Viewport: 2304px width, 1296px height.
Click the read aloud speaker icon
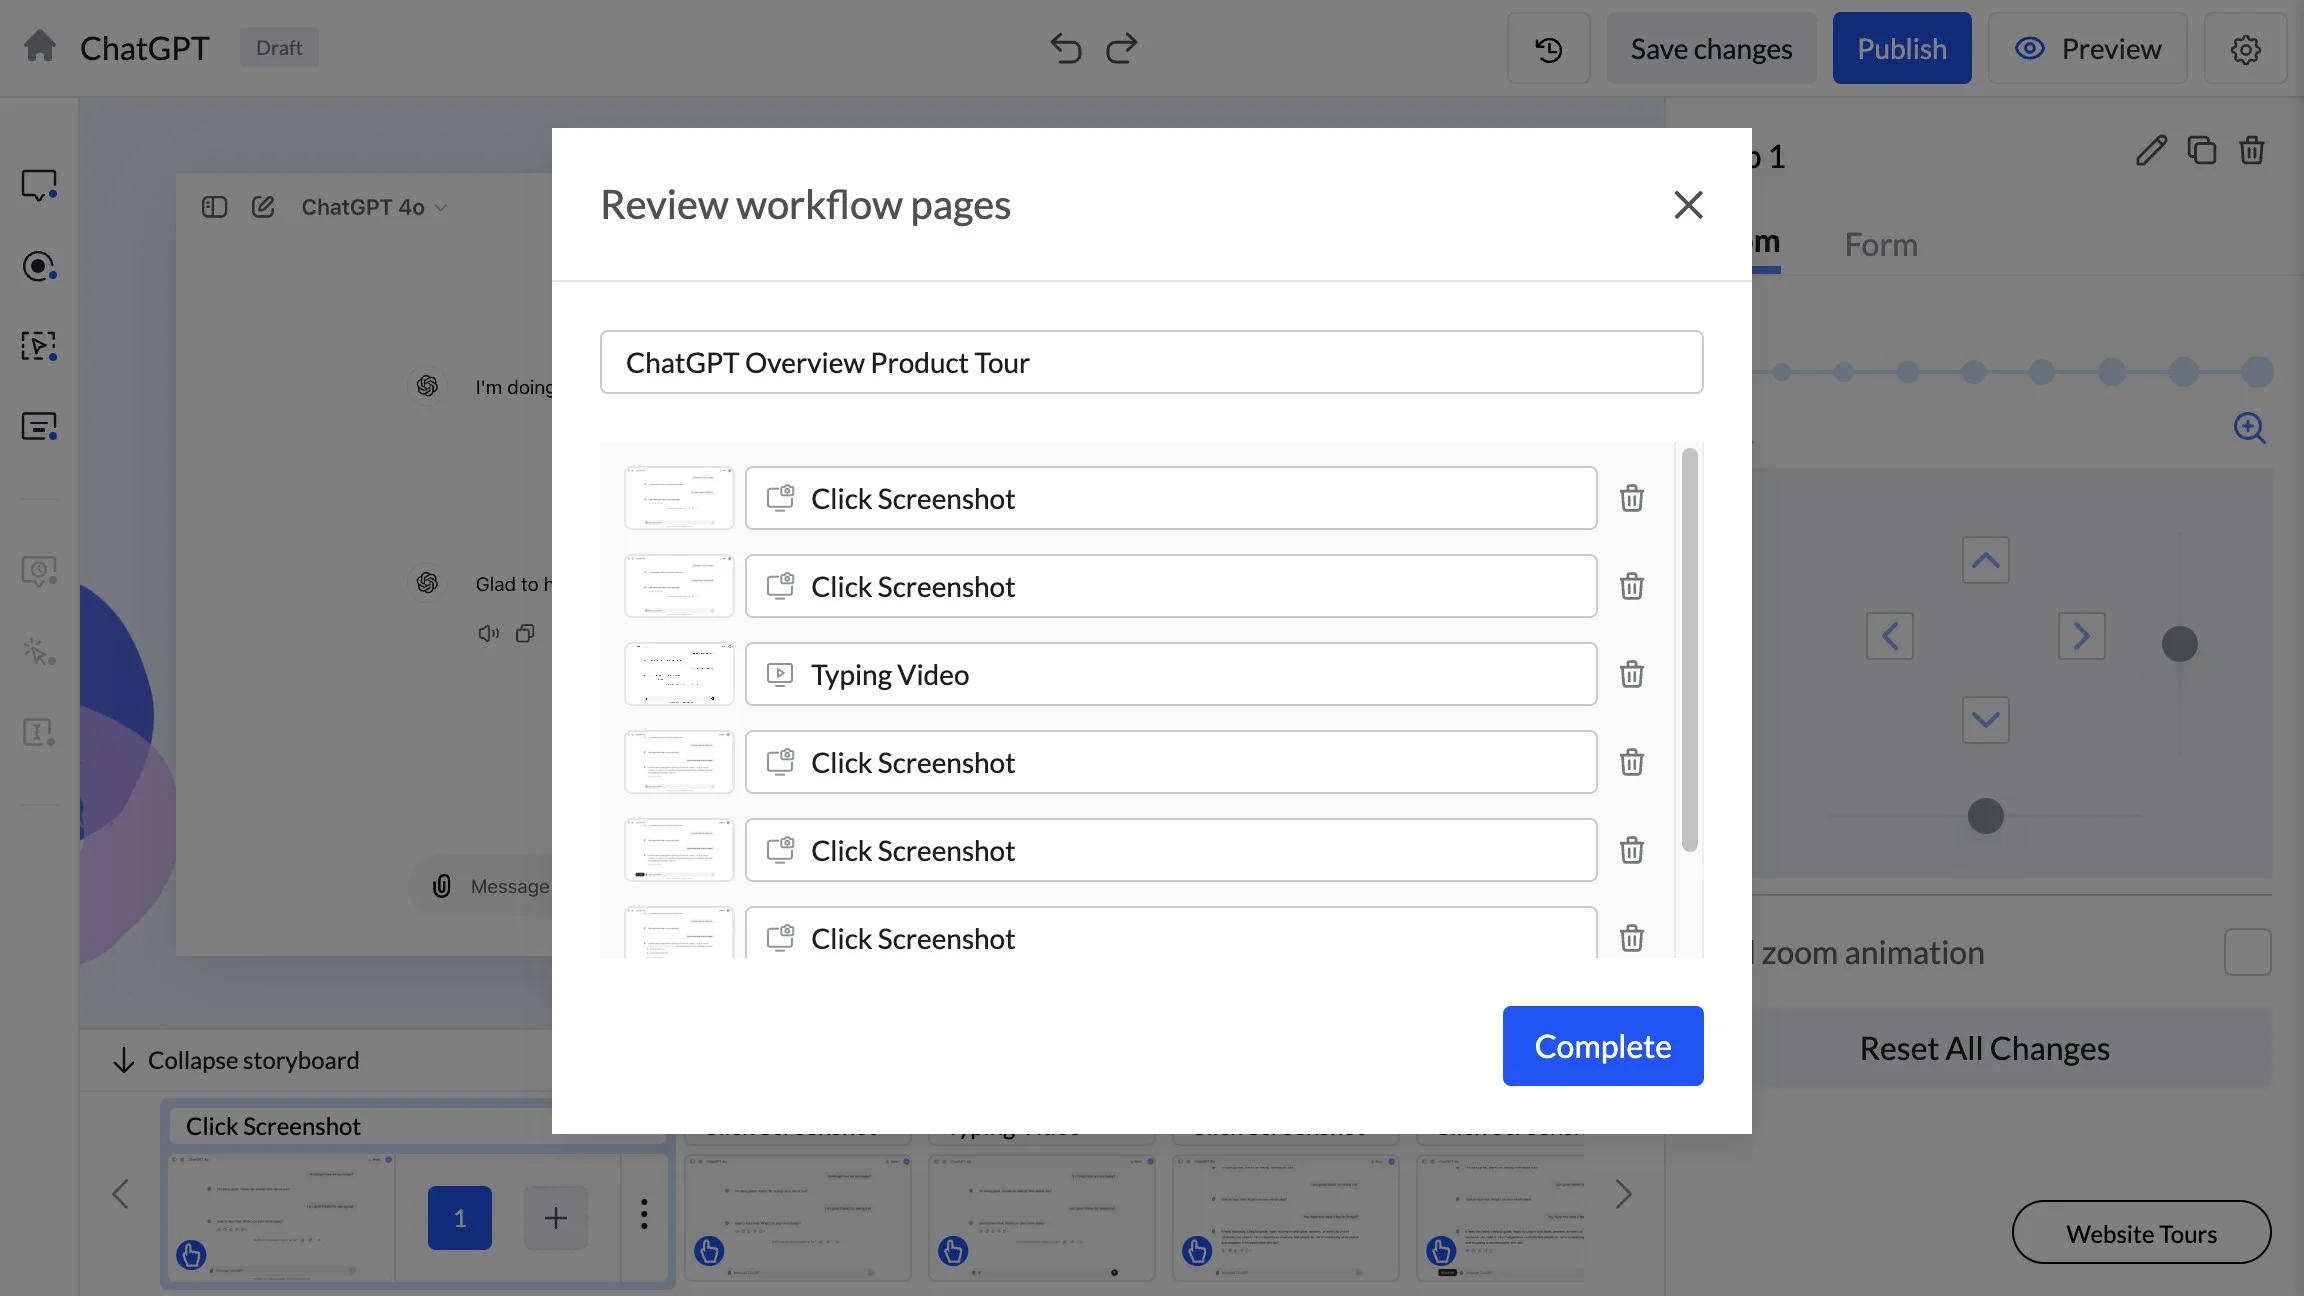click(x=488, y=633)
